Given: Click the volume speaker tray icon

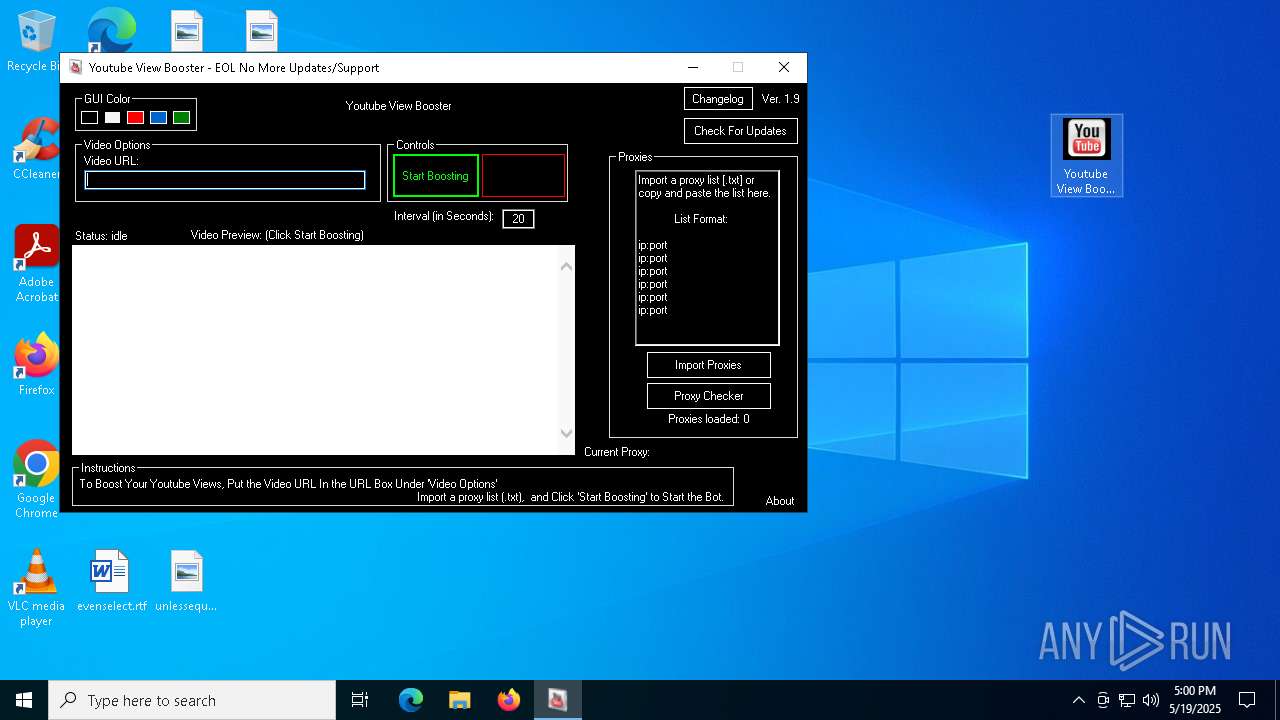Looking at the screenshot, I should tap(1151, 700).
